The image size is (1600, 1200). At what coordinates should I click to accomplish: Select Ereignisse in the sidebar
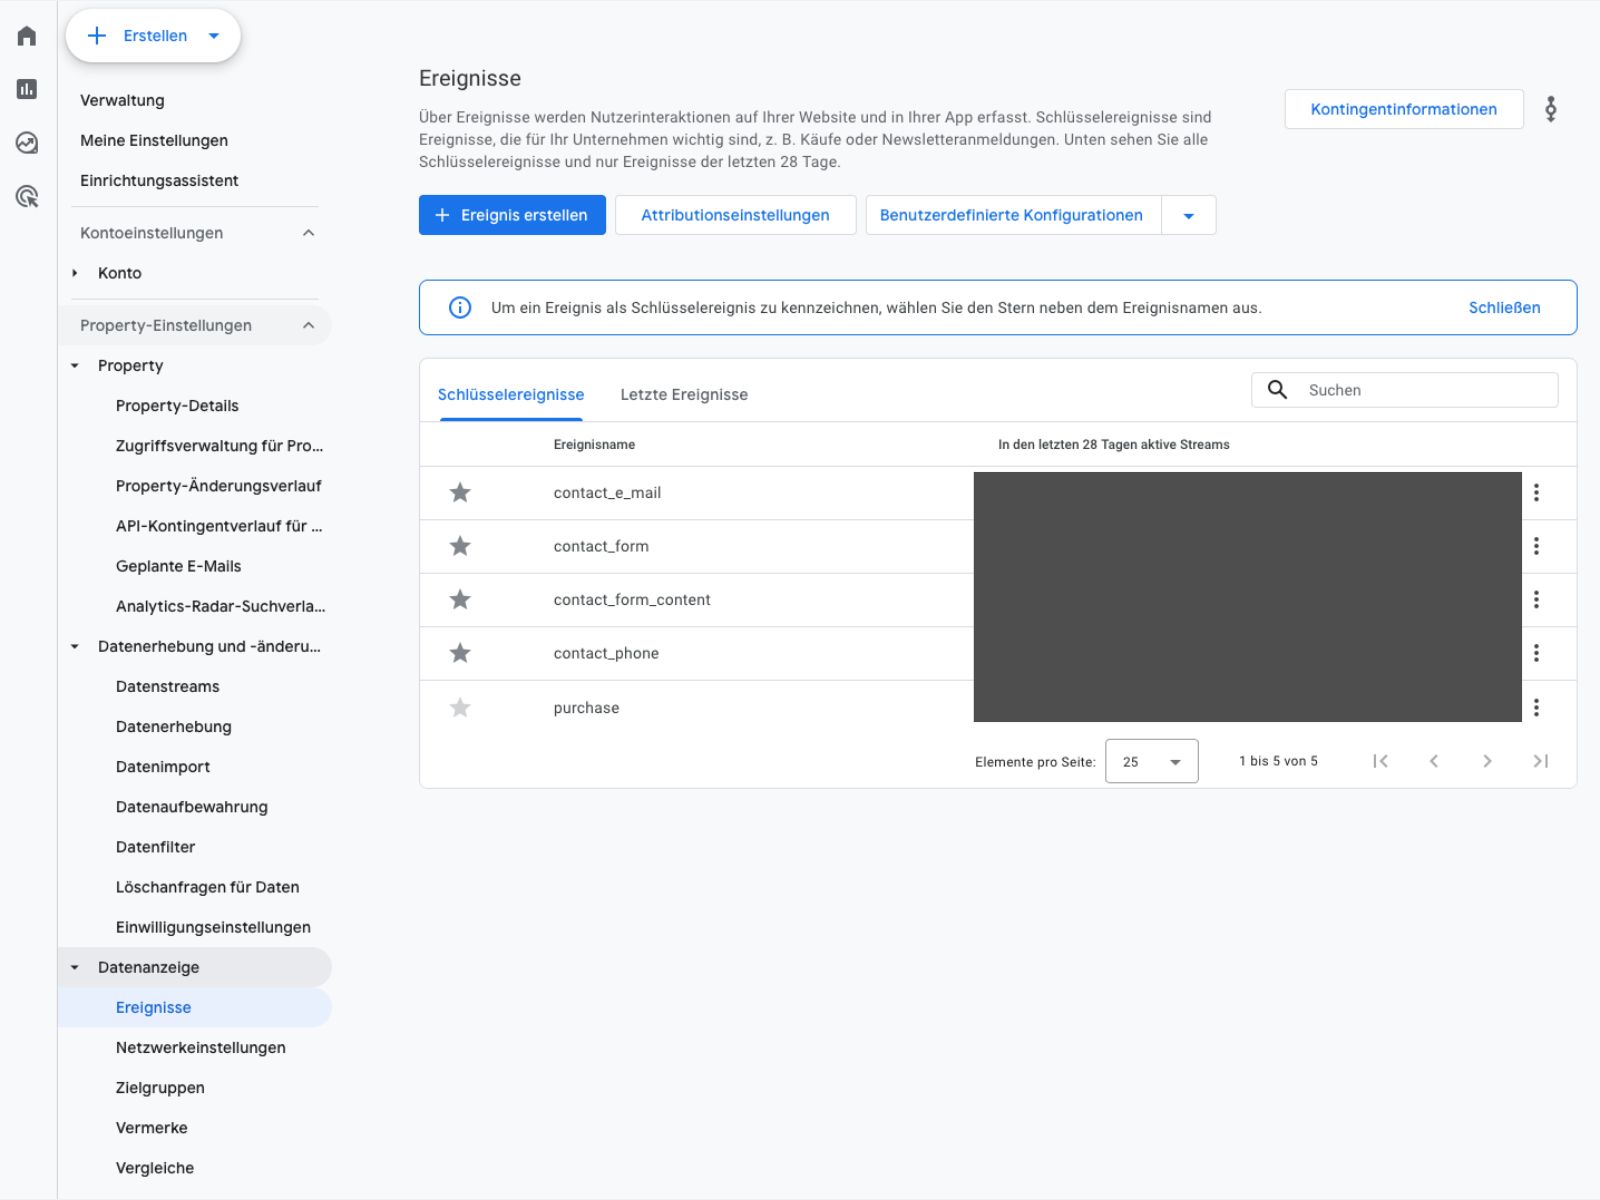195,1007
